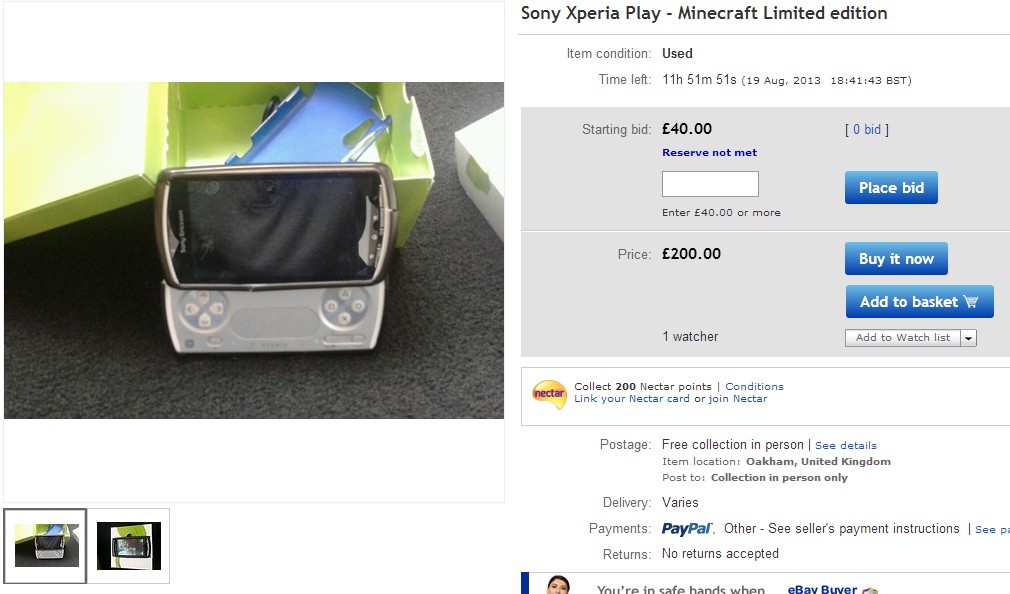Click the basket cart icon

coord(970,302)
